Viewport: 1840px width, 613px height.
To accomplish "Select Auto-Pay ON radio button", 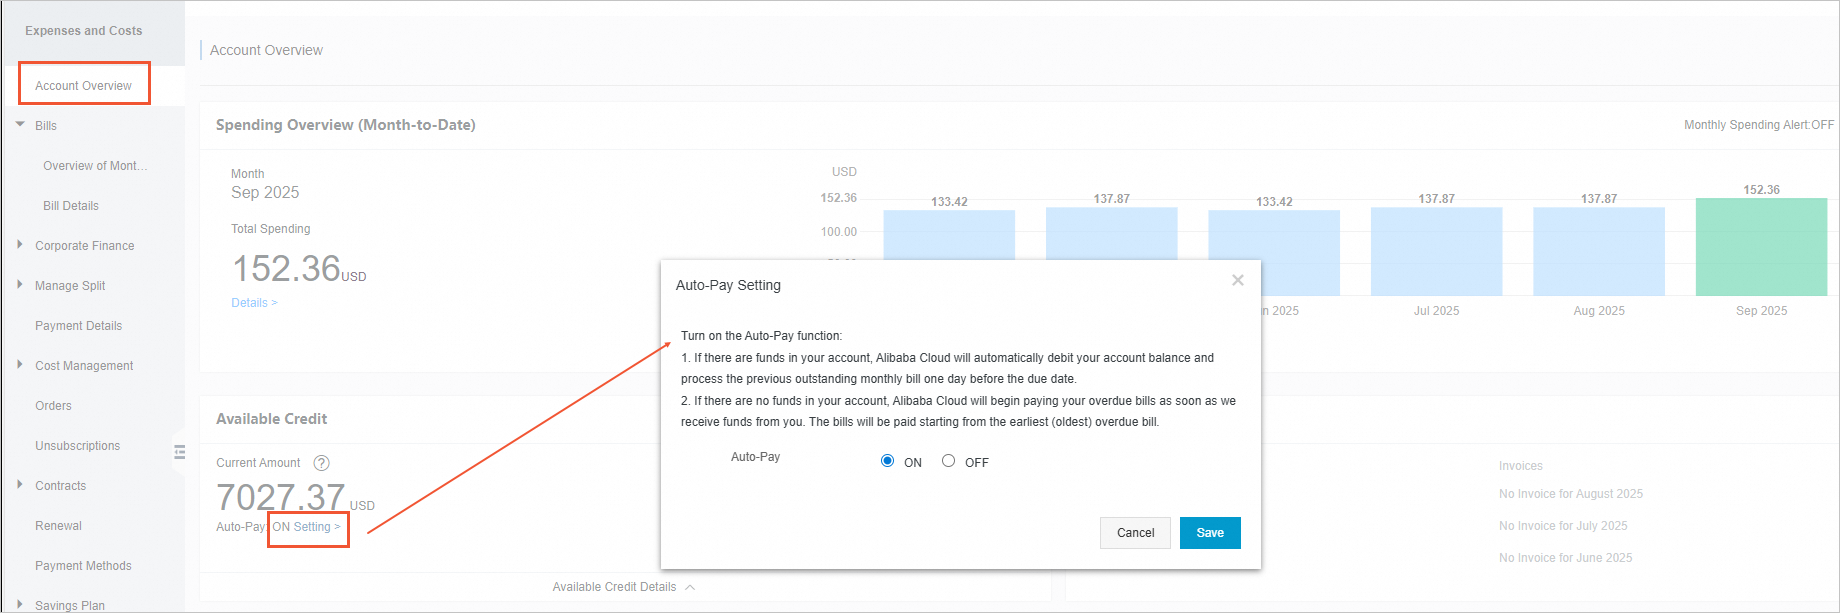I will coord(887,461).
